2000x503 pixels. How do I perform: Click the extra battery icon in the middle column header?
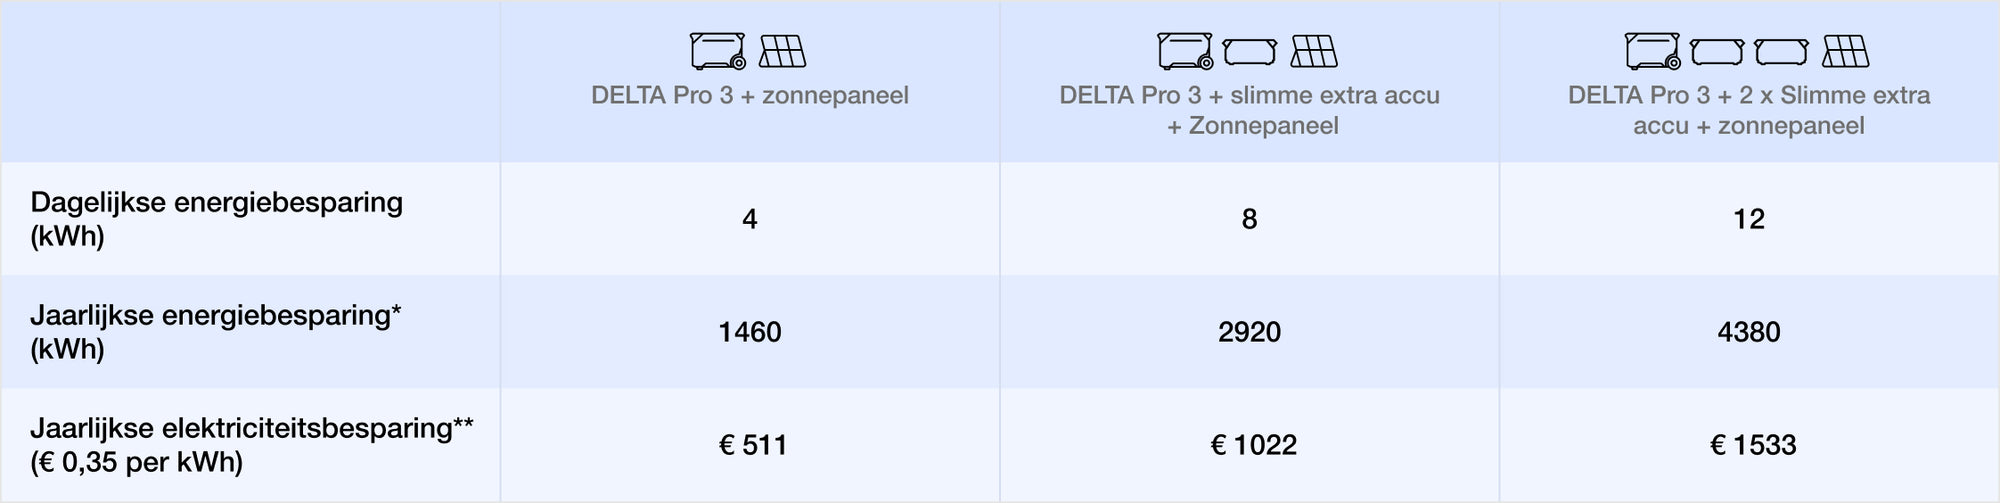pyautogui.click(x=1250, y=51)
